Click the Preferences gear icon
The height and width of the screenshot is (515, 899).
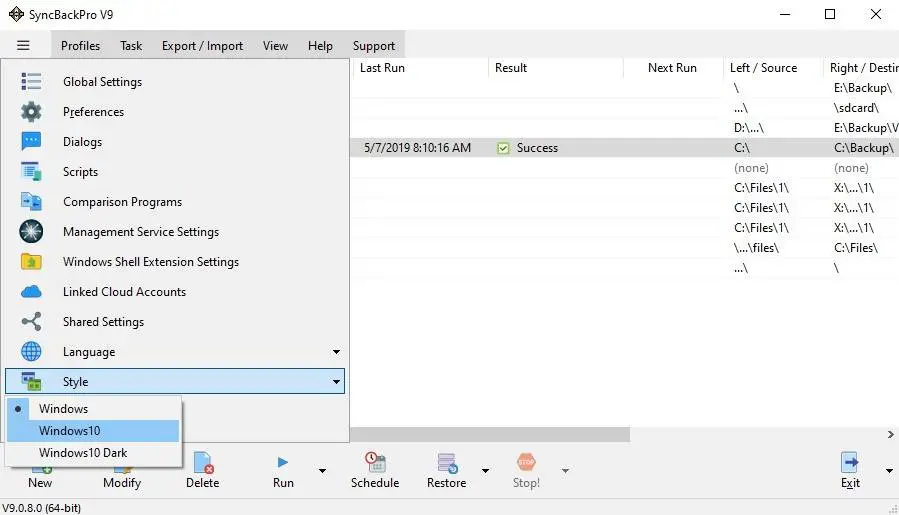click(x=31, y=112)
